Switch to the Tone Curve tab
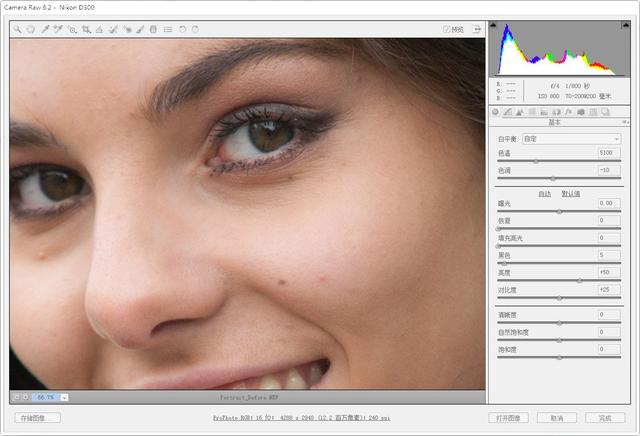640x436 pixels. point(507,112)
